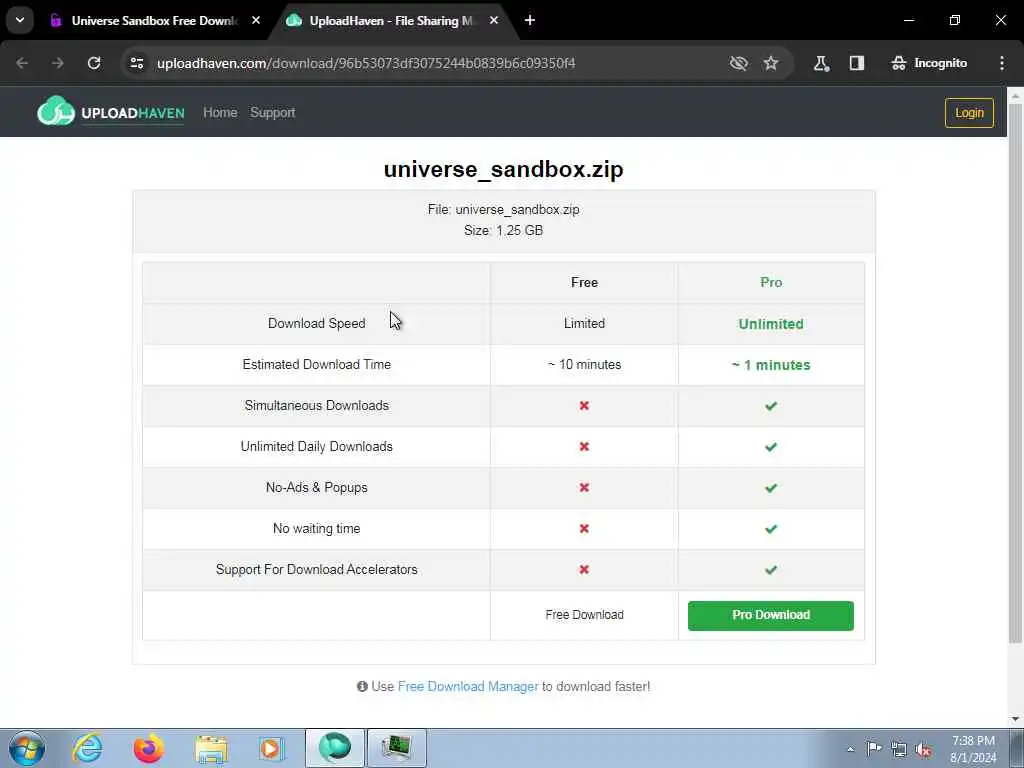Image resolution: width=1024 pixels, height=768 pixels.
Task: View site information icon in address bar
Action: [136, 63]
